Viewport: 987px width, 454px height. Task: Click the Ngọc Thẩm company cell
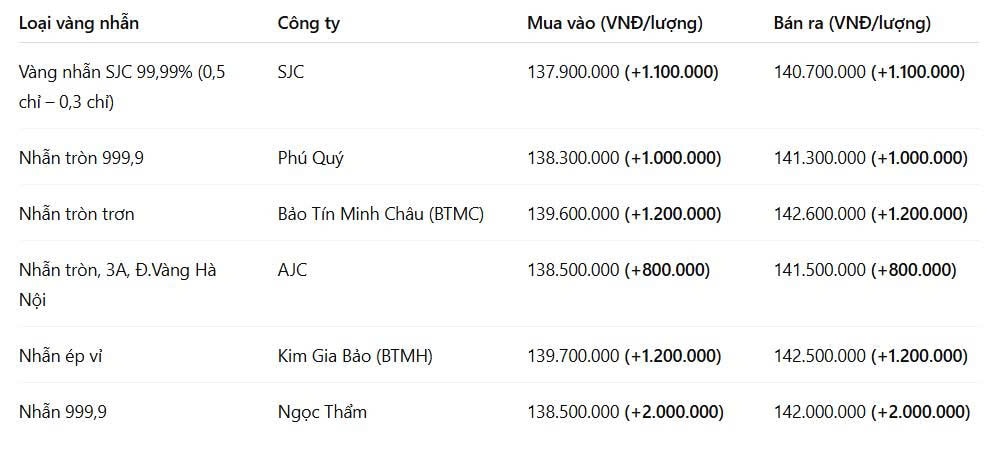[322, 412]
